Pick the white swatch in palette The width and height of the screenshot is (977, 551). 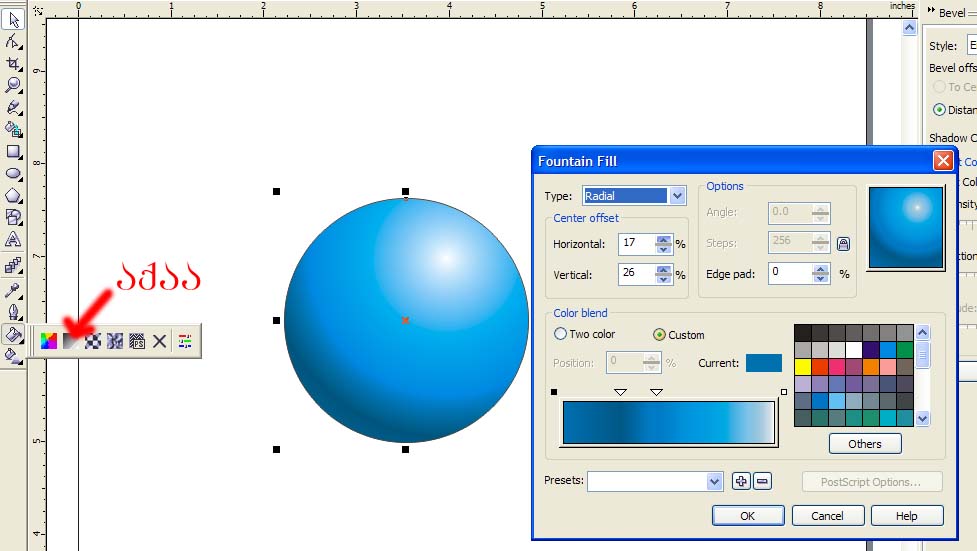854,350
